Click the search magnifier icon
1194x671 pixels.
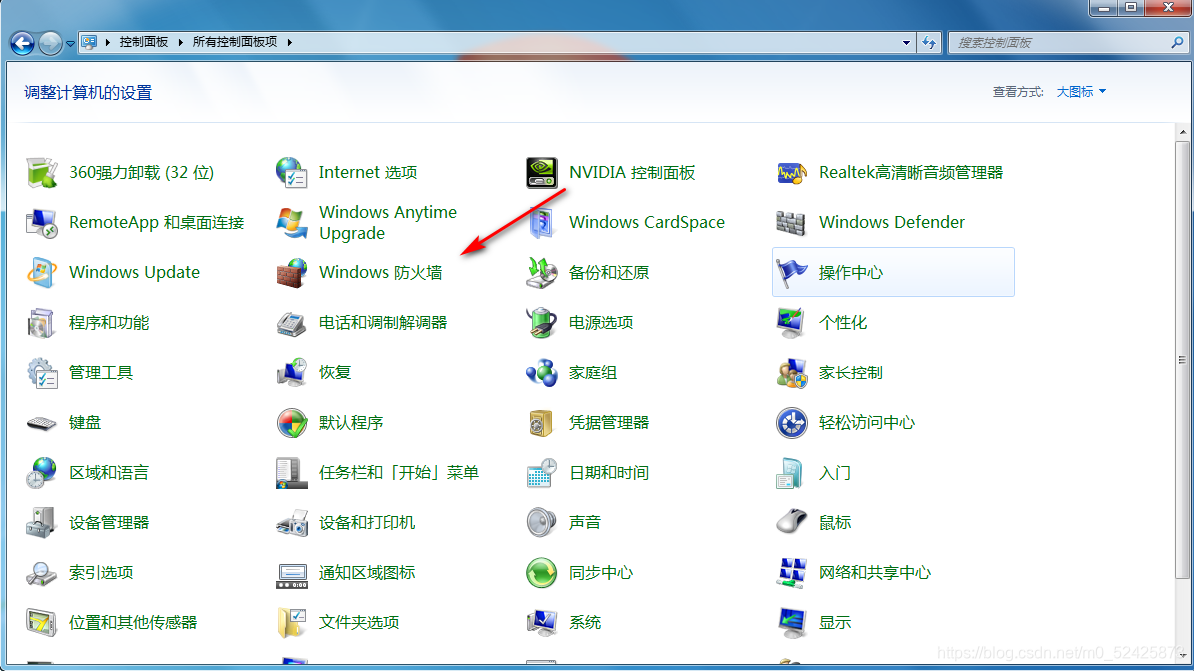click(1177, 43)
